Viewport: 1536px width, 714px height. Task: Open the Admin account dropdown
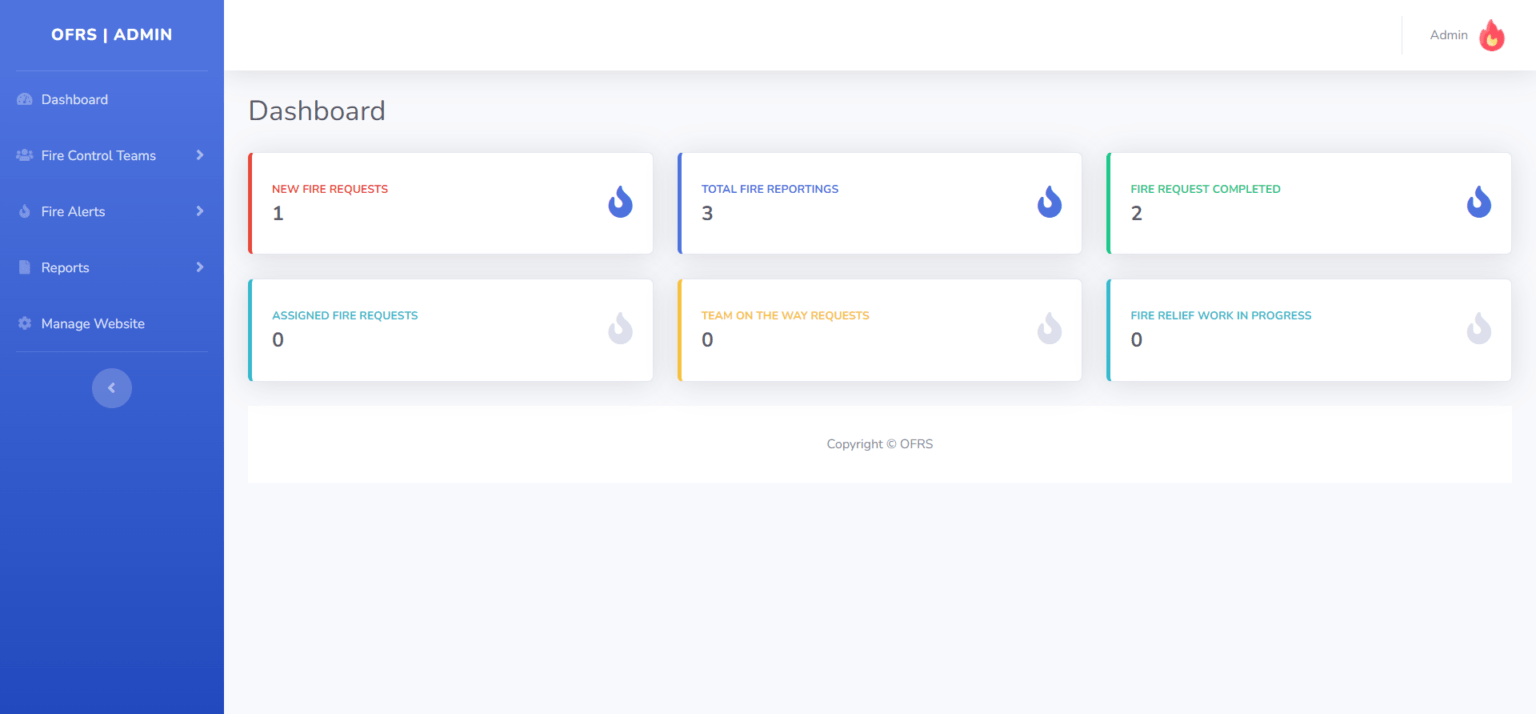coord(1449,35)
